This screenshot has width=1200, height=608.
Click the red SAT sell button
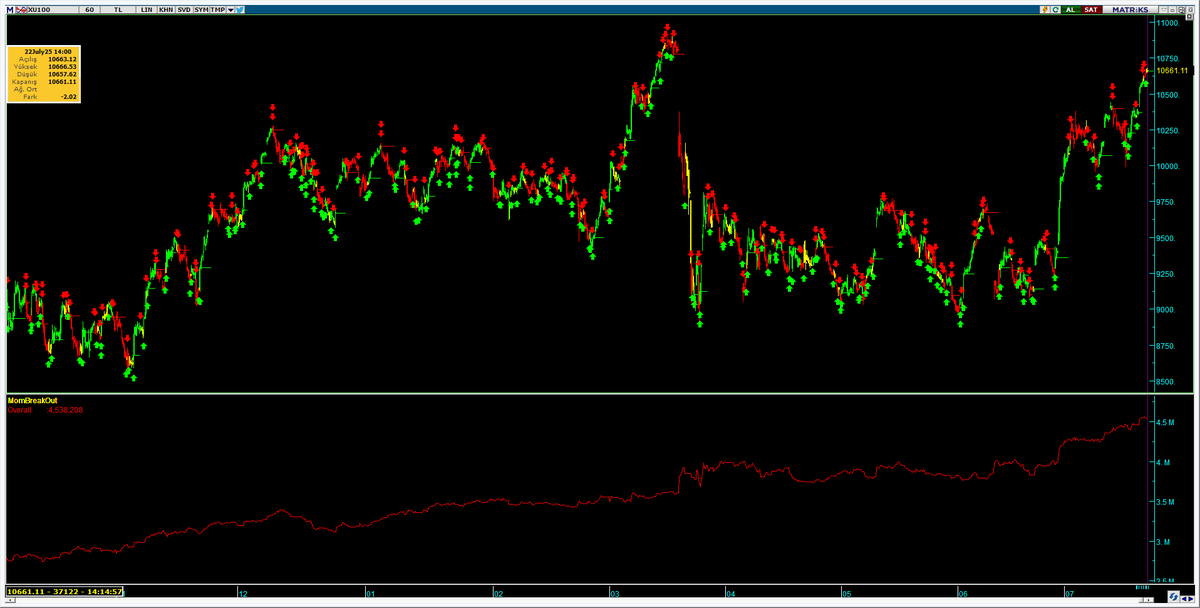pyautogui.click(x=1091, y=9)
